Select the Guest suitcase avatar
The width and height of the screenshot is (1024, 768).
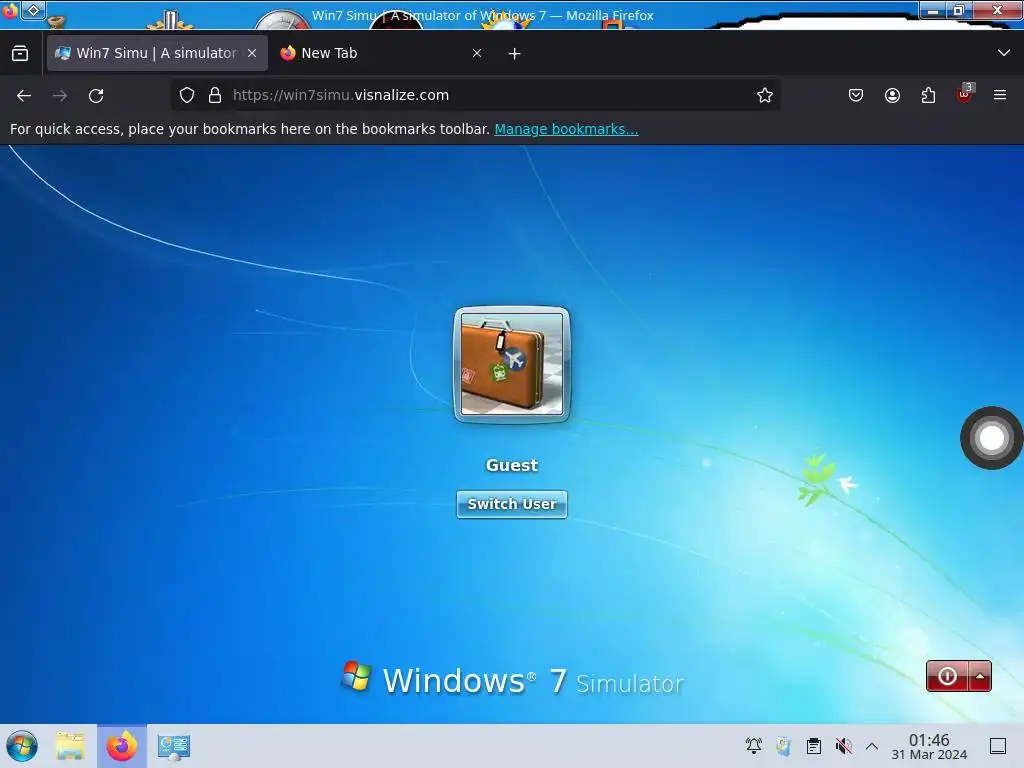512,364
